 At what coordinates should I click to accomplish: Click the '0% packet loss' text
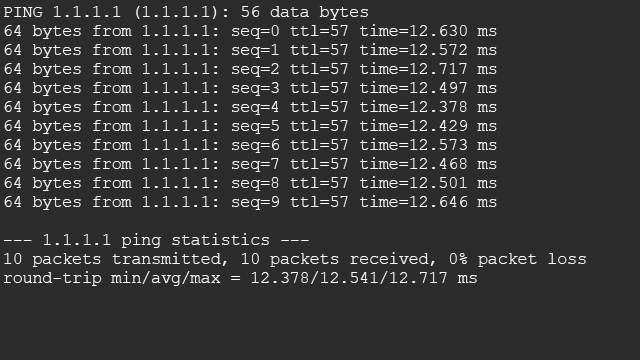(518, 259)
